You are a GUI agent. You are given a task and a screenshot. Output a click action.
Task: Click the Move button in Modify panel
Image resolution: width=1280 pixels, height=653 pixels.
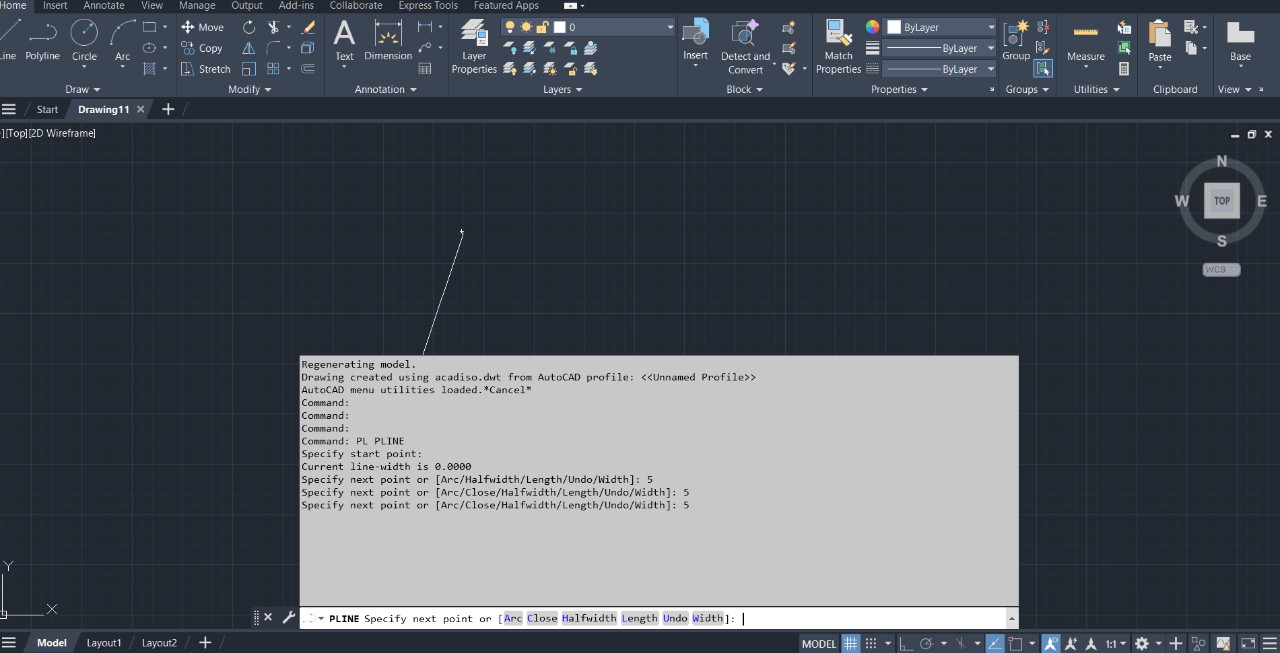pyautogui.click(x=202, y=27)
